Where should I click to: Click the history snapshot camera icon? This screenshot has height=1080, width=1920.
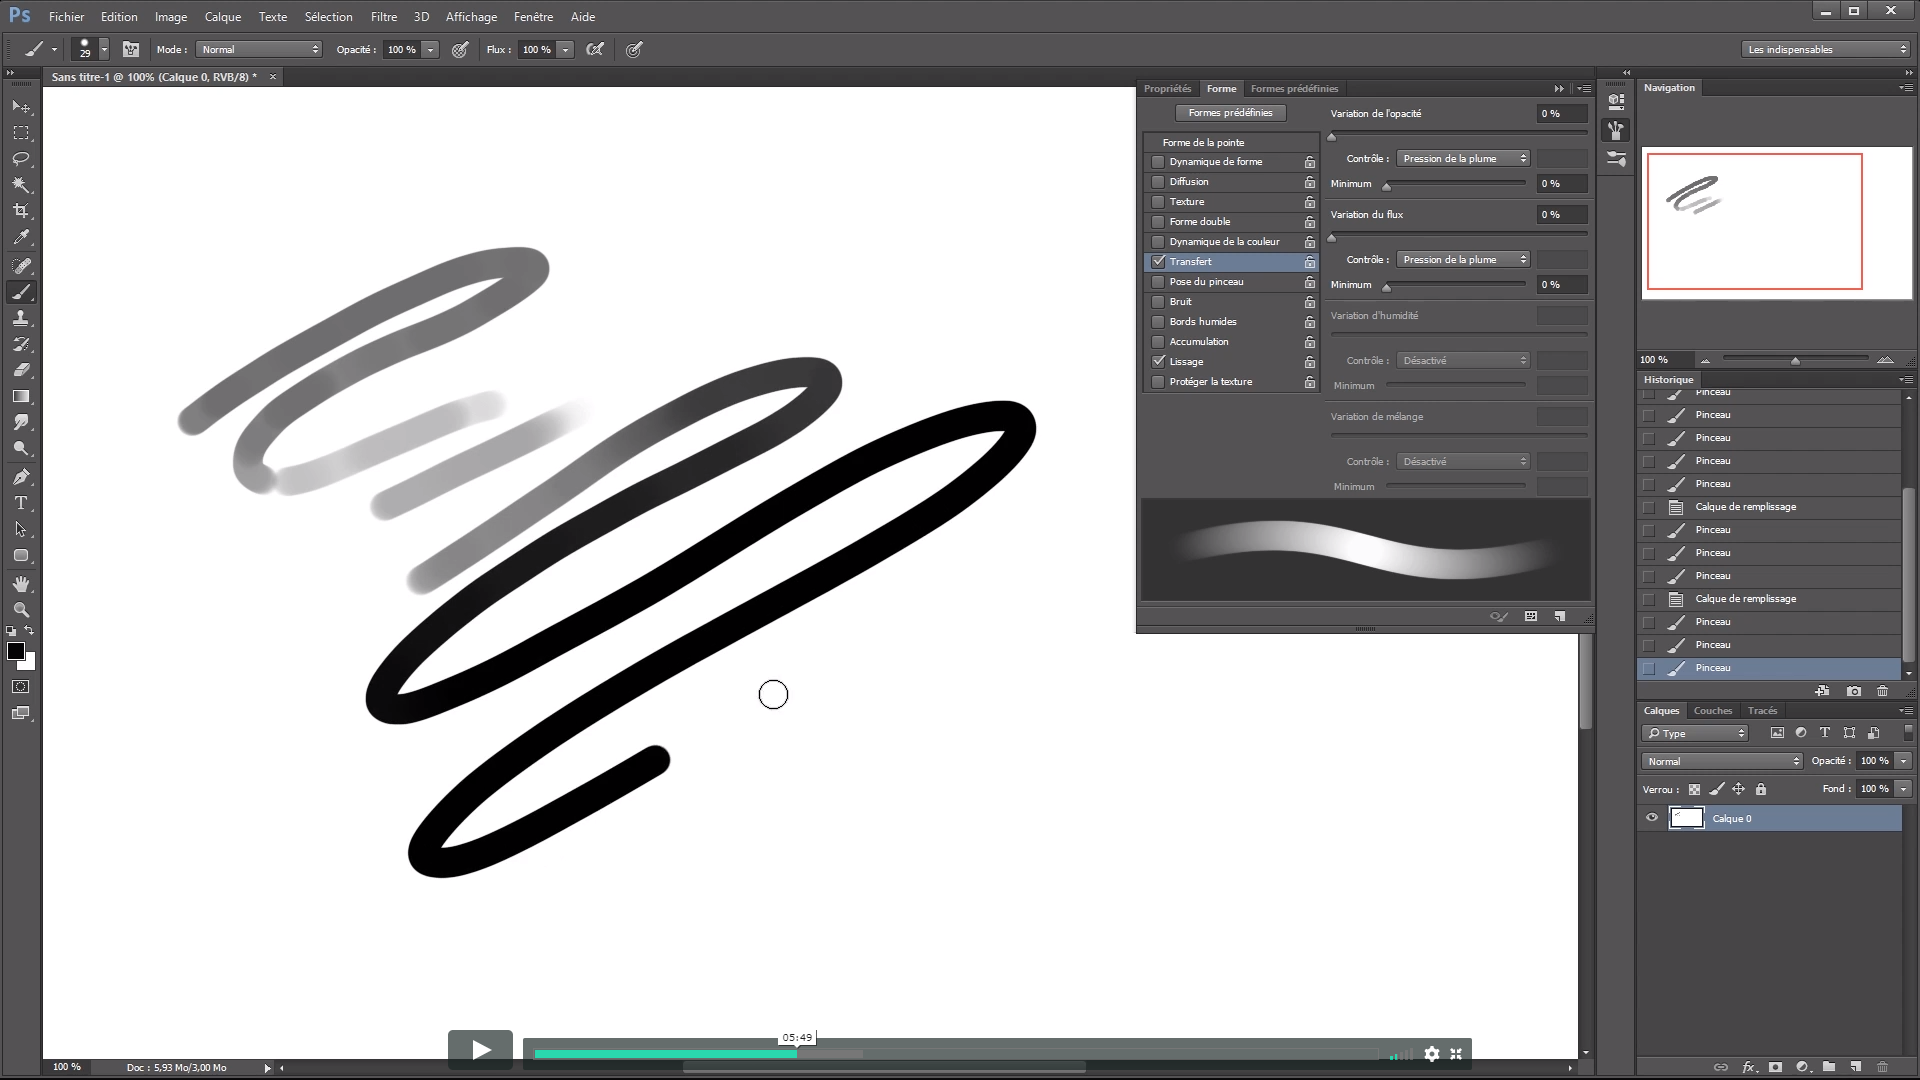(x=1854, y=691)
